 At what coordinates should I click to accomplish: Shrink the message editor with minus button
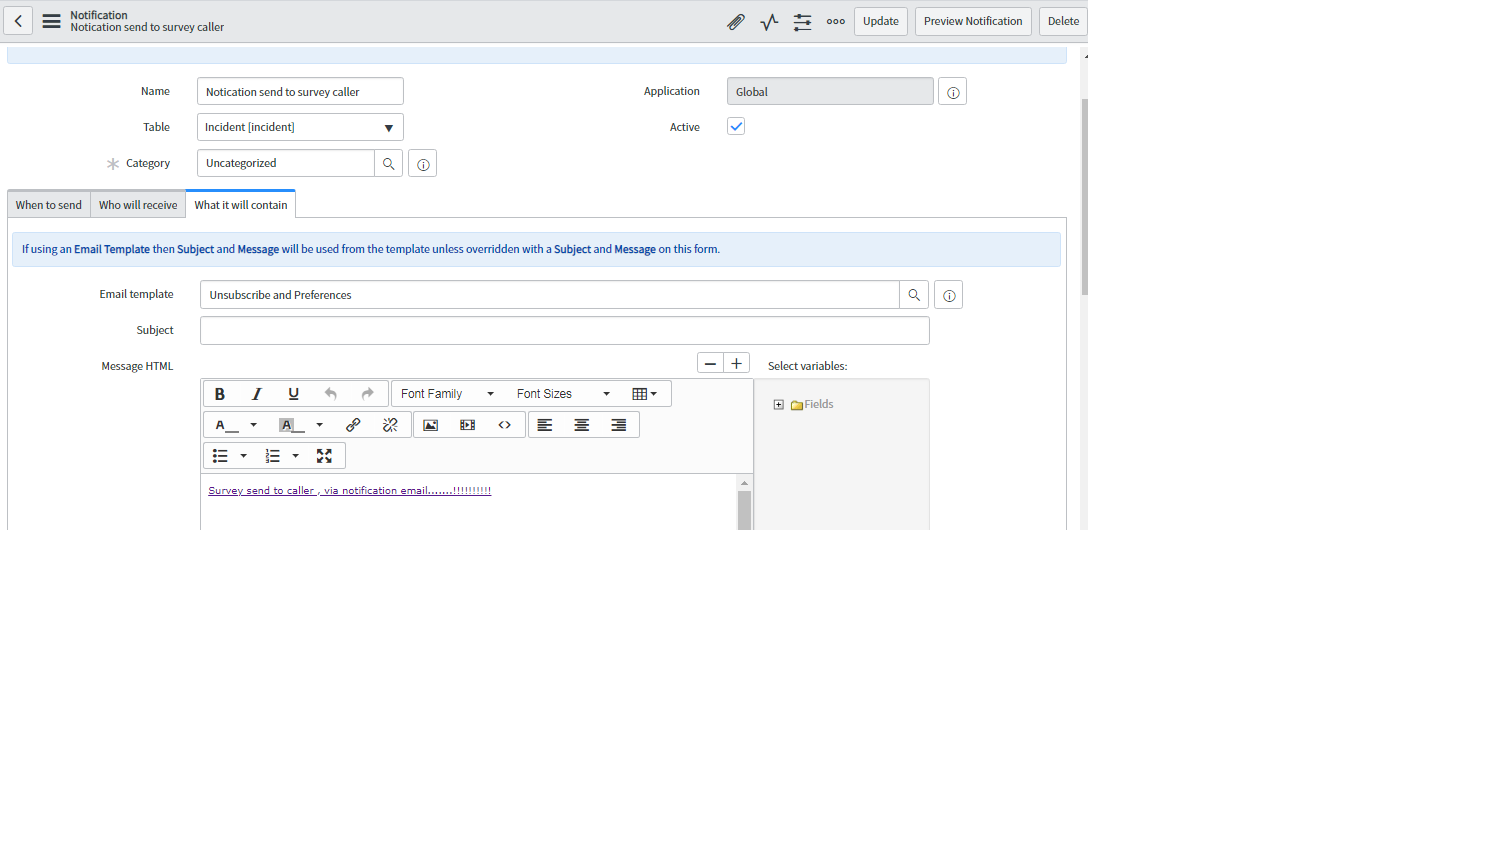[710, 364]
